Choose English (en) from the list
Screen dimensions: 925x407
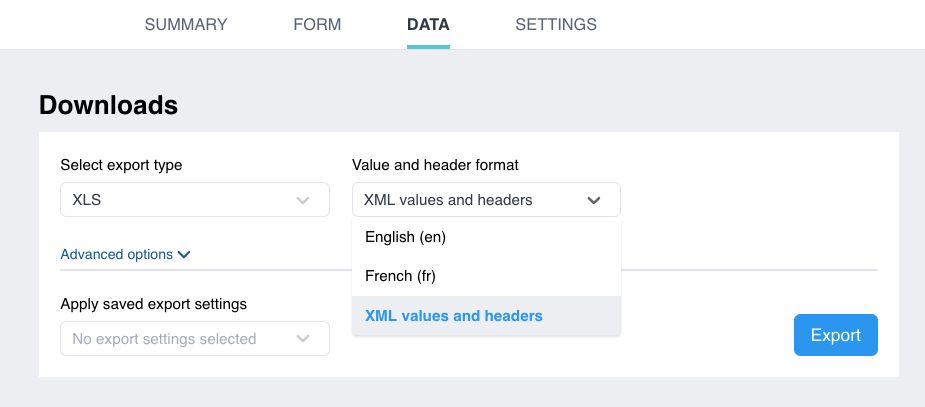pos(406,237)
